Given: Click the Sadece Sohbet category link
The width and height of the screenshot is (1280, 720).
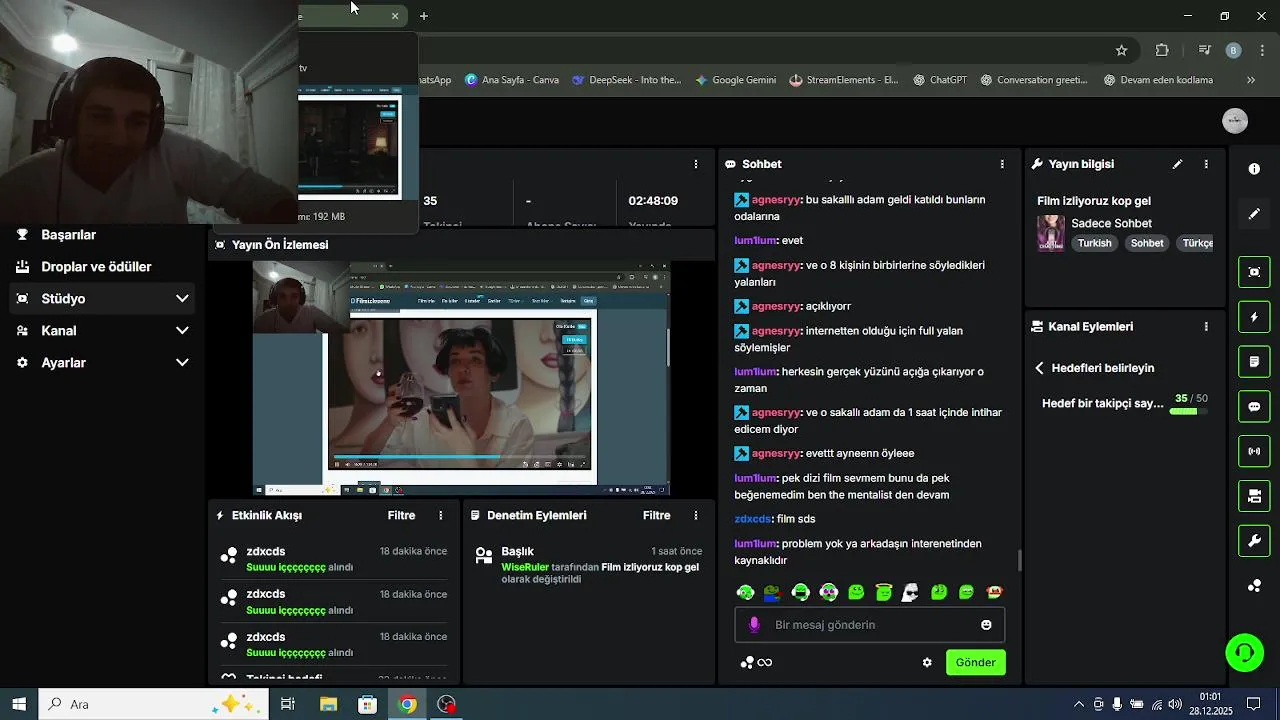Looking at the screenshot, I should (x=1111, y=224).
